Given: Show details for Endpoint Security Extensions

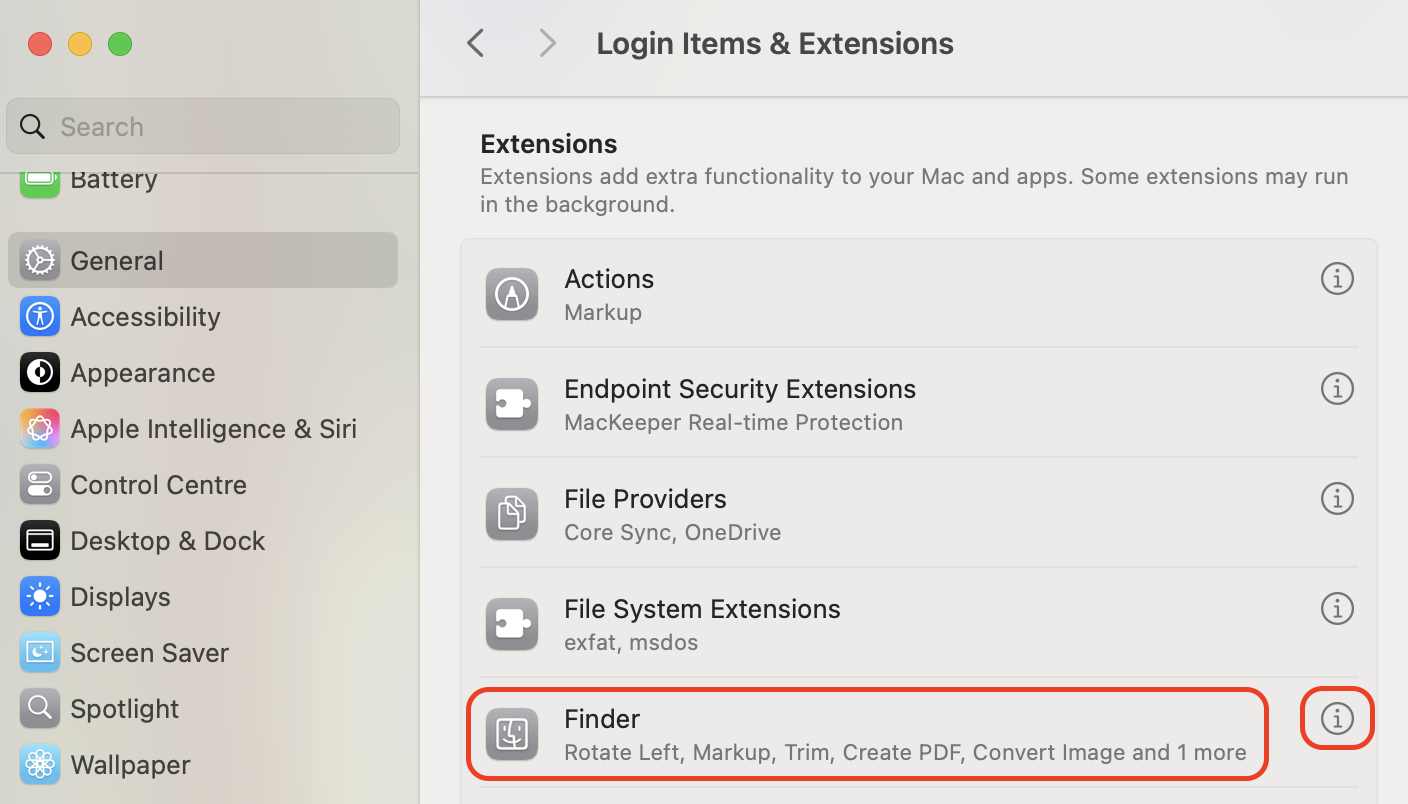Looking at the screenshot, I should [1337, 389].
